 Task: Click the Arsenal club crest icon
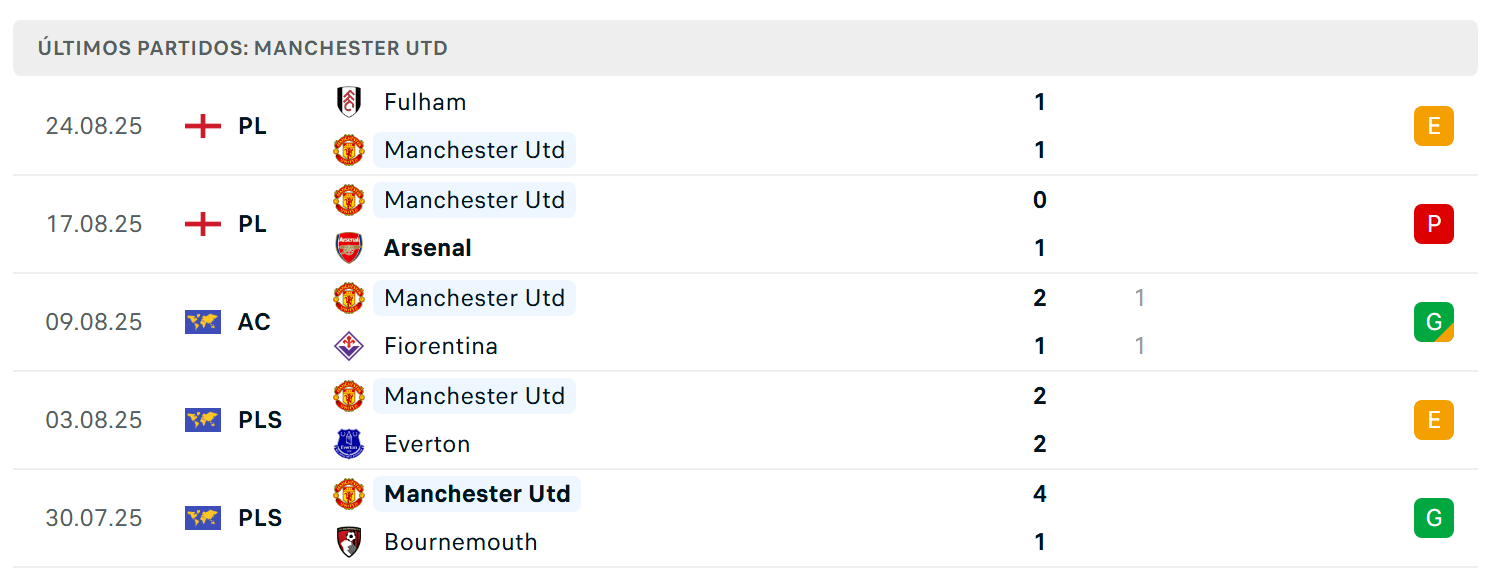click(348, 248)
